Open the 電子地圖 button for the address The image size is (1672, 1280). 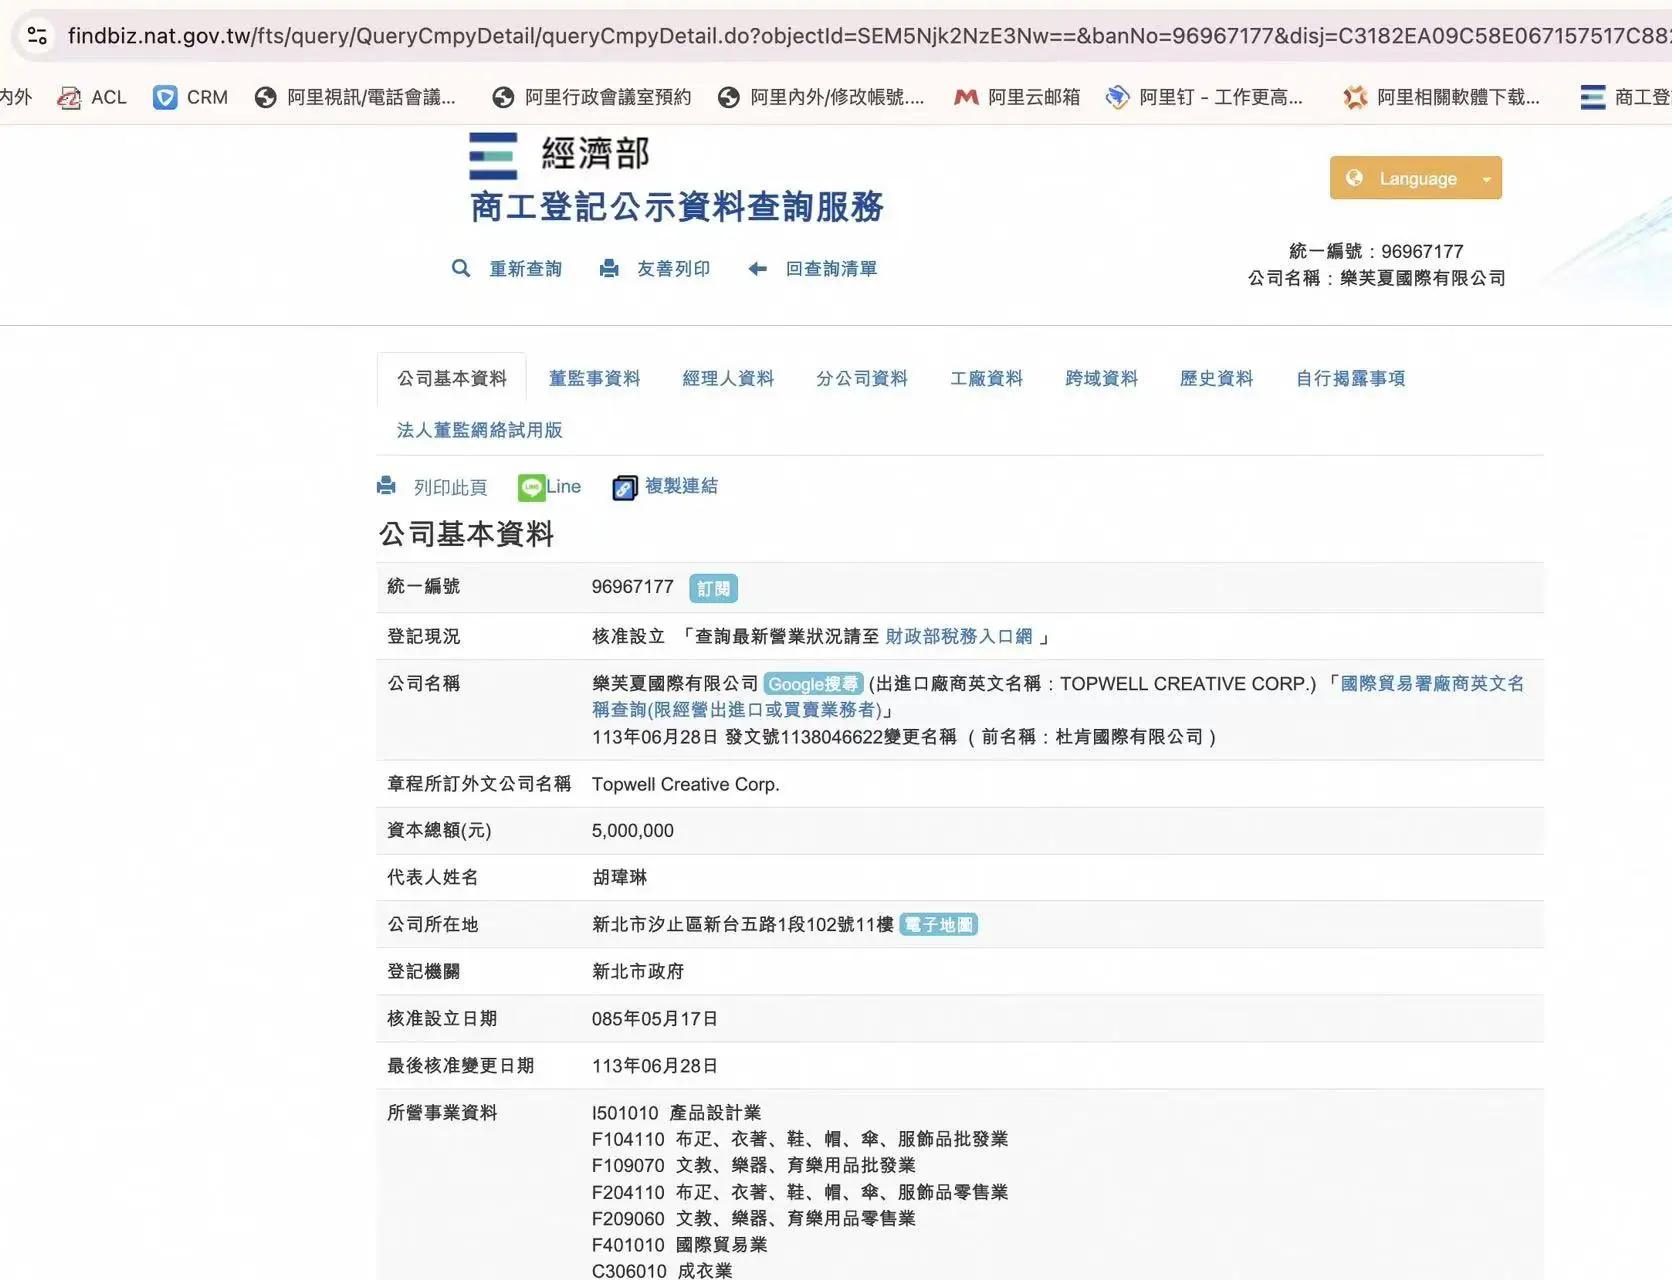(938, 925)
